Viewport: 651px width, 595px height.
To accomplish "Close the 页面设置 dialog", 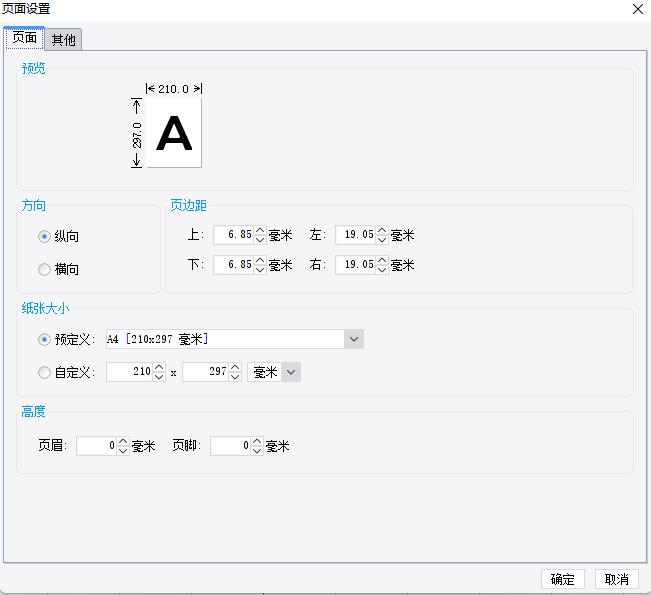I will 638,9.
